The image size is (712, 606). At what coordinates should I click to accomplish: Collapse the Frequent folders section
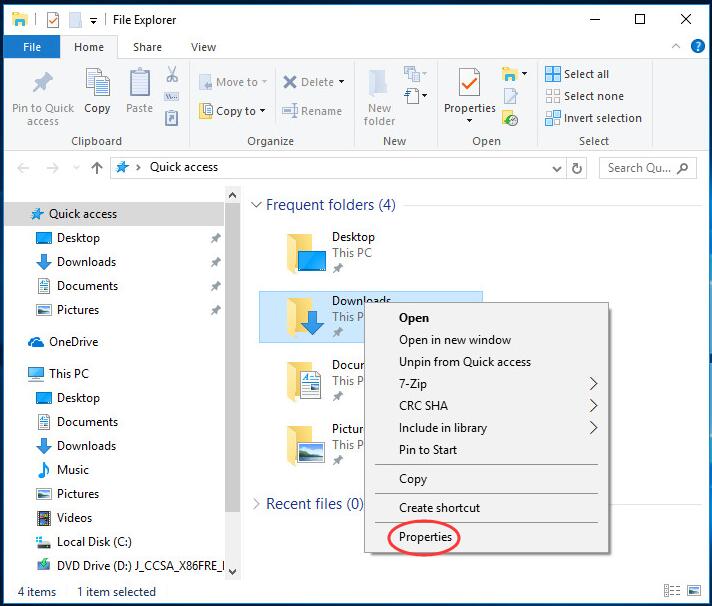(x=256, y=205)
